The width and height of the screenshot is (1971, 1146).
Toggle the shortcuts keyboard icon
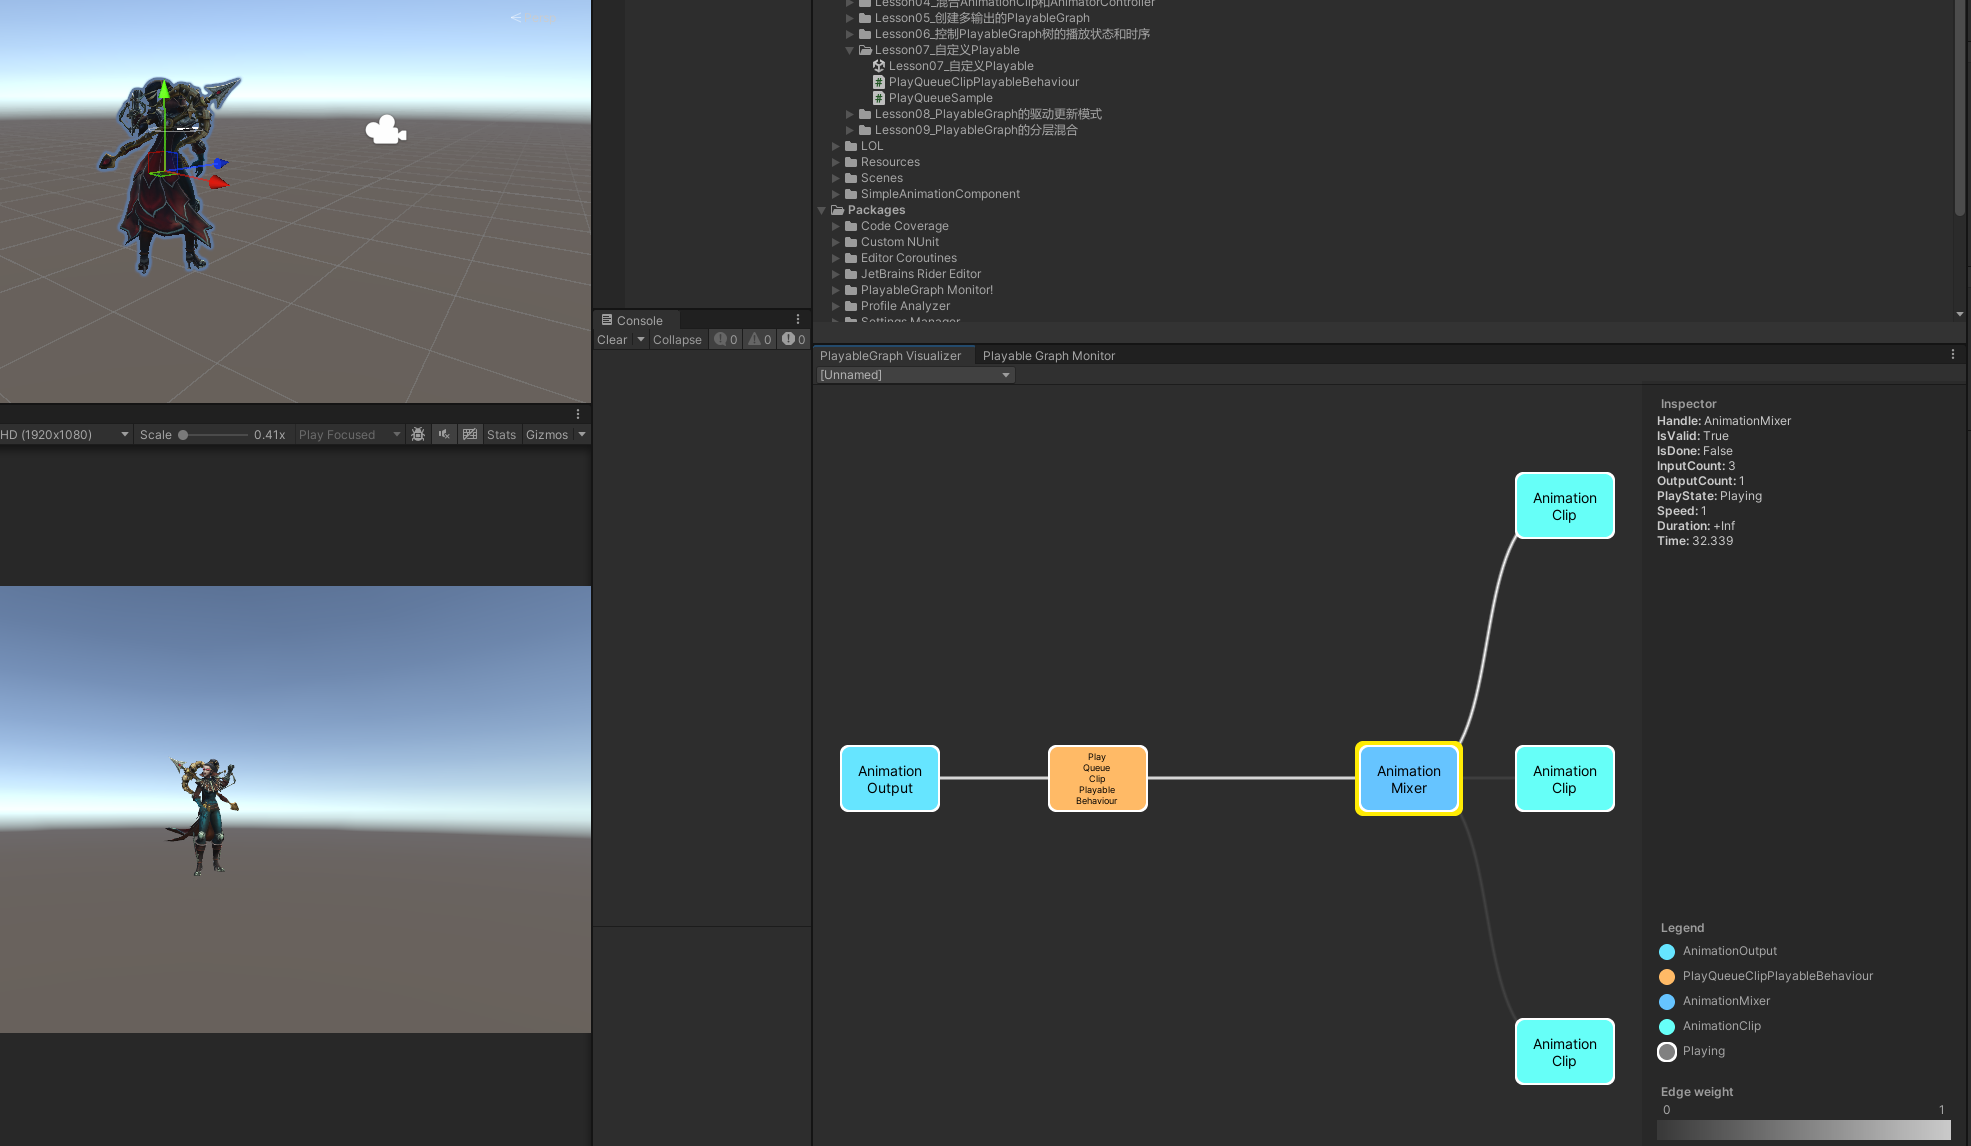pyautogui.click(x=470, y=434)
